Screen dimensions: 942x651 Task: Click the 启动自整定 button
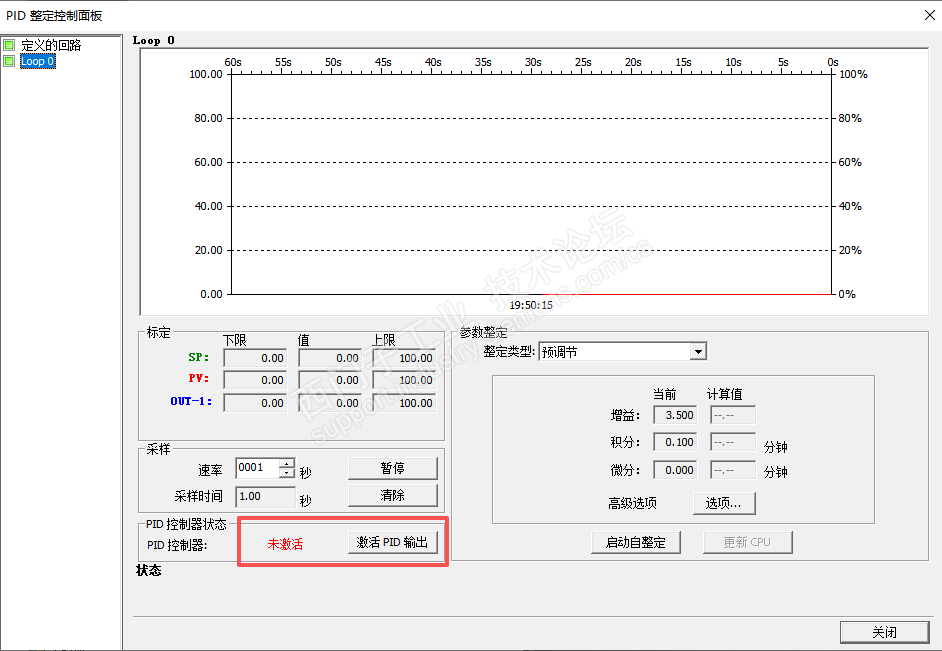636,542
